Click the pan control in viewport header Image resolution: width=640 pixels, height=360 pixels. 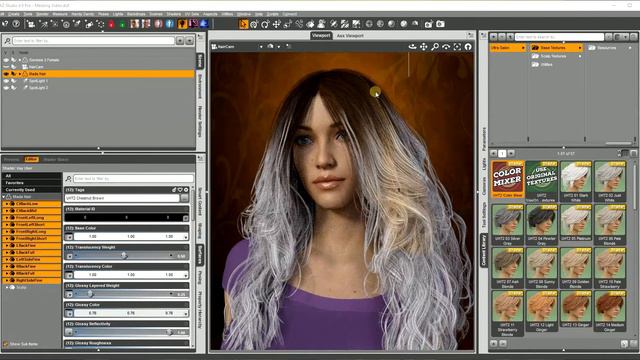pos(424,47)
